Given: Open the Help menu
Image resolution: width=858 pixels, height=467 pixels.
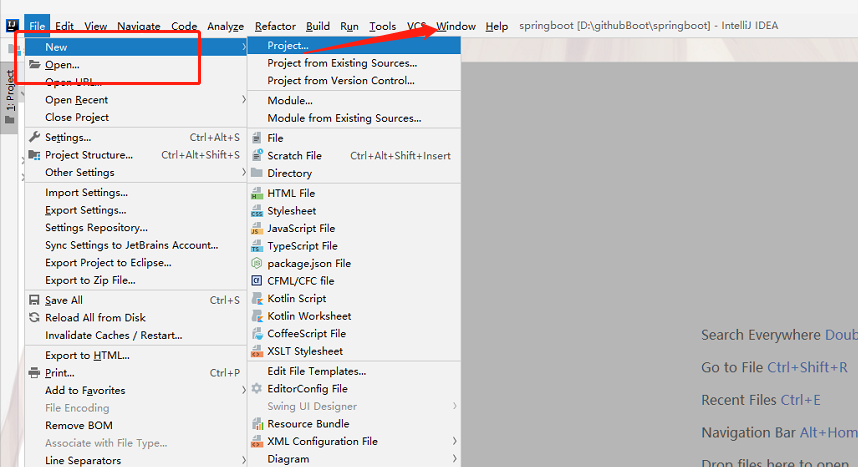Looking at the screenshot, I should [x=497, y=26].
